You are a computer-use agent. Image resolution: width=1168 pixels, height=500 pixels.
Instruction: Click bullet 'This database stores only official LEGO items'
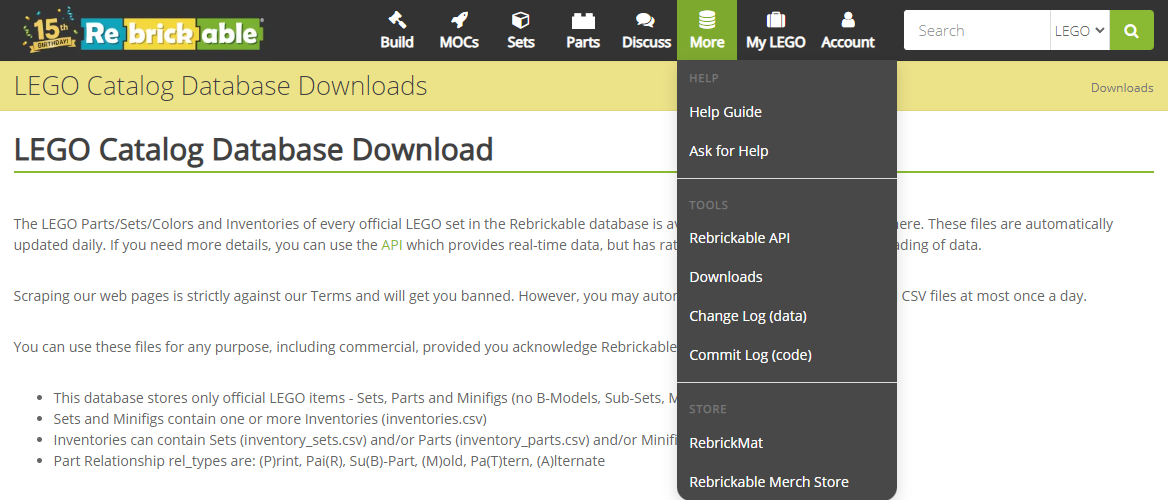(364, 398)
